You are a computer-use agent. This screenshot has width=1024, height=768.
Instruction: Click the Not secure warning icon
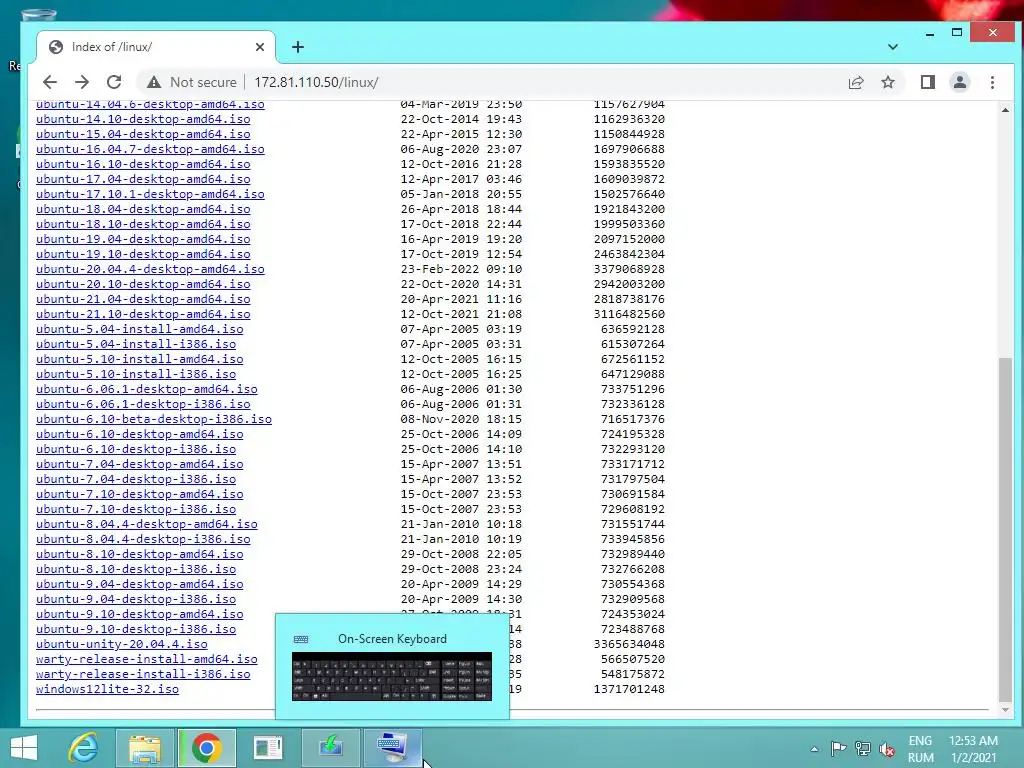pos(153,82)
